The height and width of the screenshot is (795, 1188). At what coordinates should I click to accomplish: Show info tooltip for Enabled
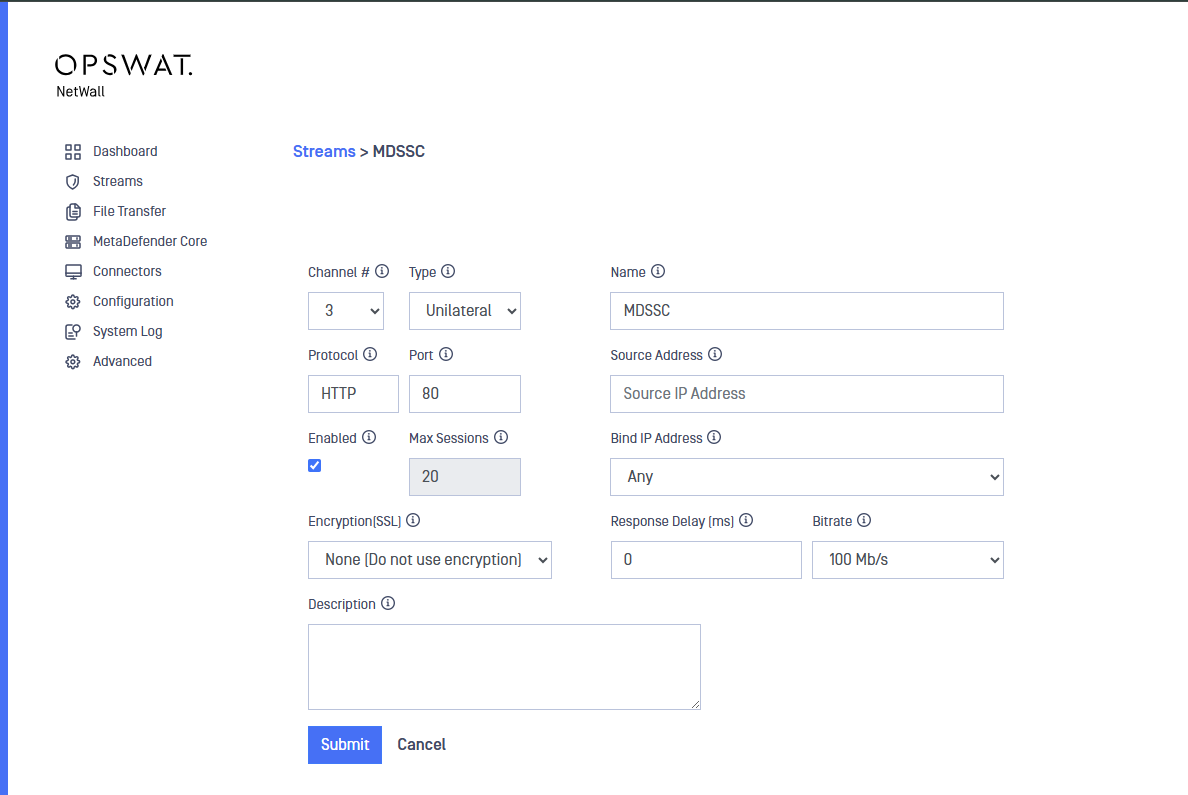tap(368, 437)
